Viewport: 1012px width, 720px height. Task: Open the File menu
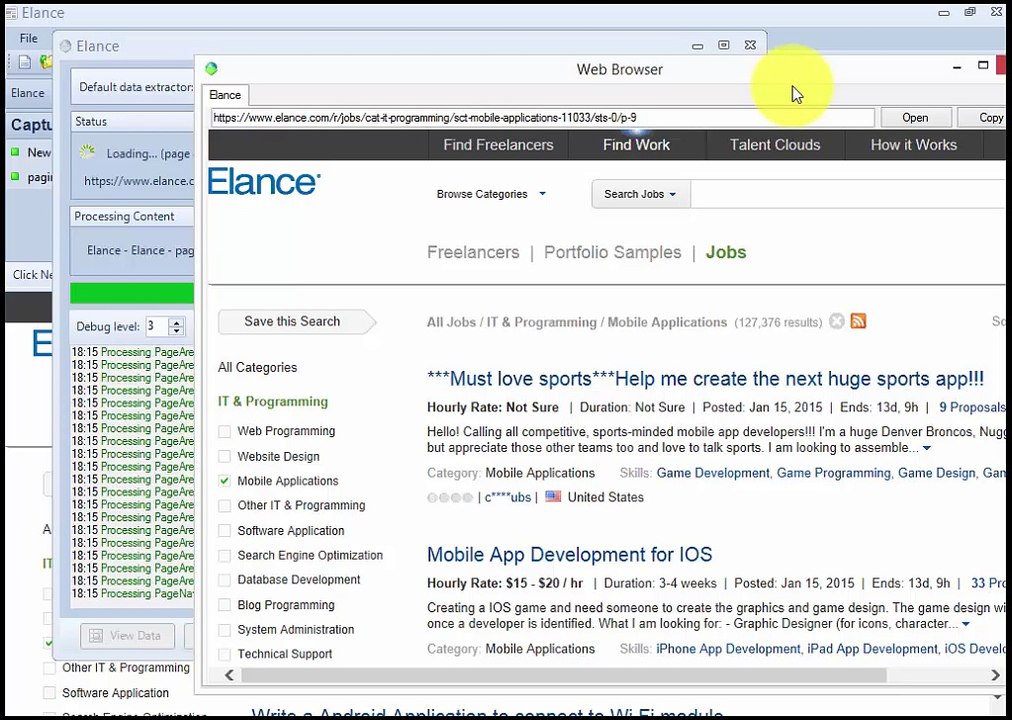(x=29, y=38)
